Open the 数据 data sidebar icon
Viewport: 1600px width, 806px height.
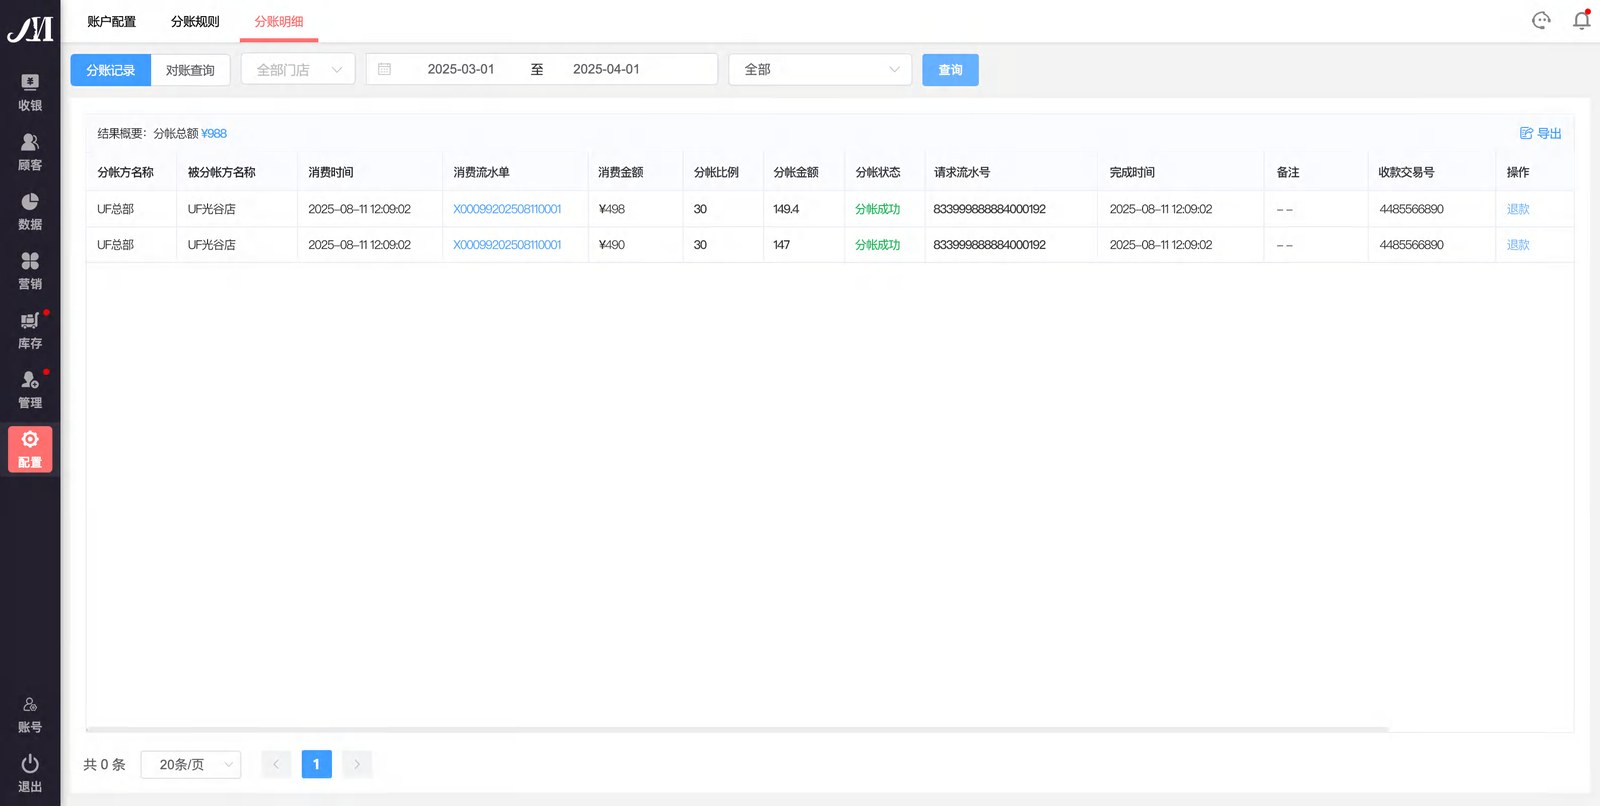(30, 211)
